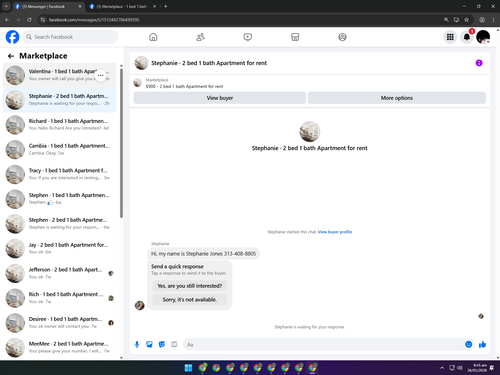Reload the page in browser
This screenshot has width=500, height=375.
tap(29, 20)
